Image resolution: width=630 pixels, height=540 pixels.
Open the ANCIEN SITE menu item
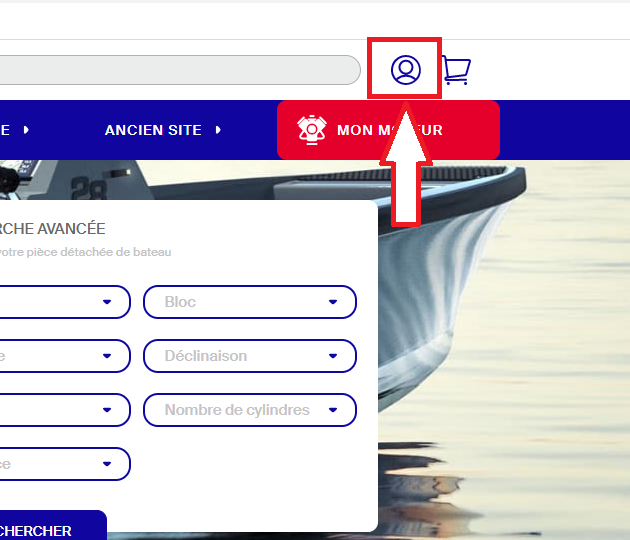(x=153, y=130)
